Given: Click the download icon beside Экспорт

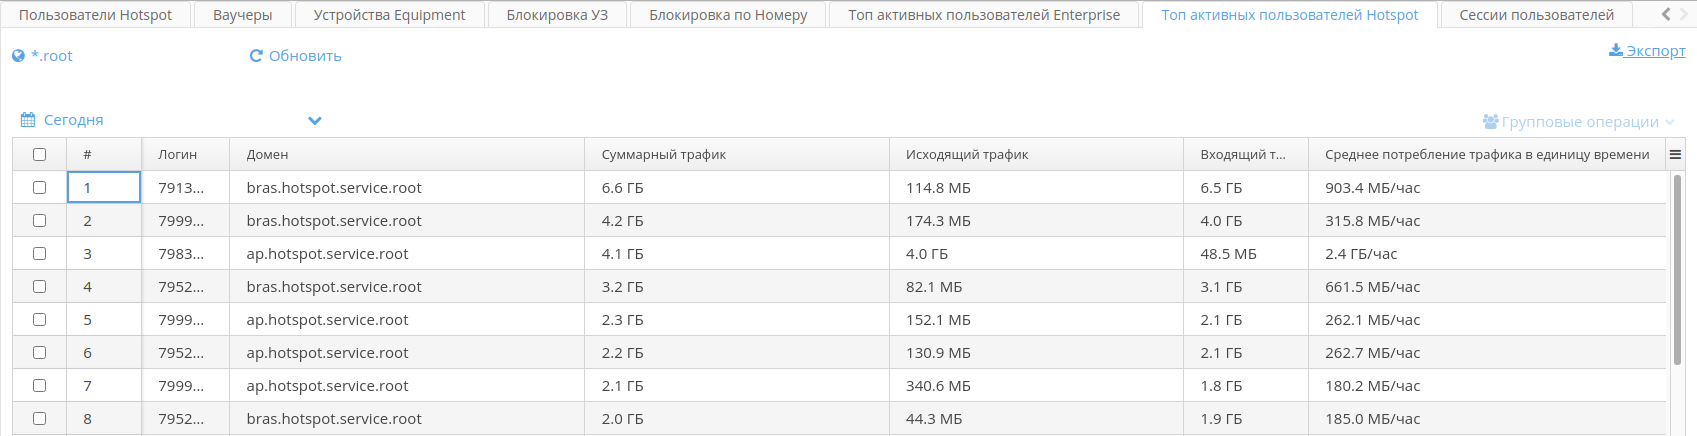Looking at the screenshot, I should coord(1615,50).
